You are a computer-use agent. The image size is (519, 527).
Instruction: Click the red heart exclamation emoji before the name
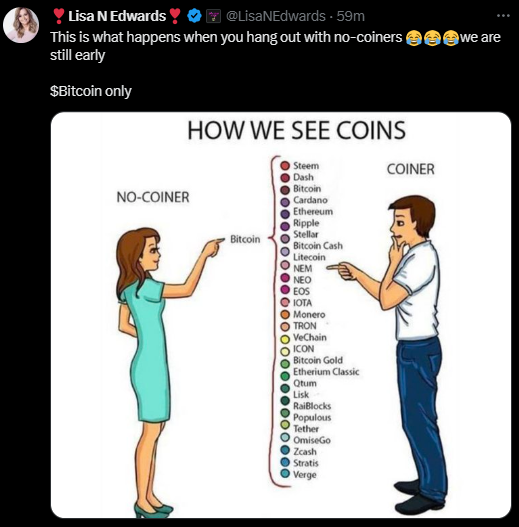[x=59, y=16]
